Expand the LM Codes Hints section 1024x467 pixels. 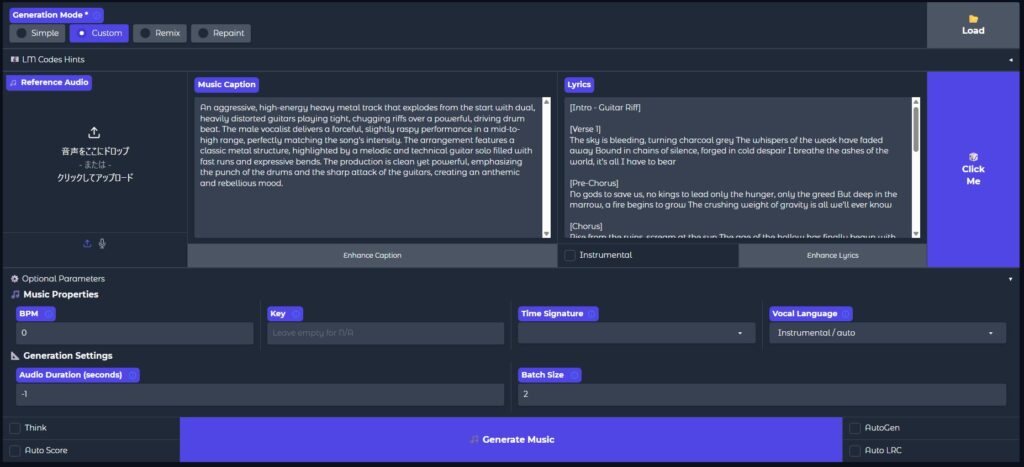click(1010, 60)
